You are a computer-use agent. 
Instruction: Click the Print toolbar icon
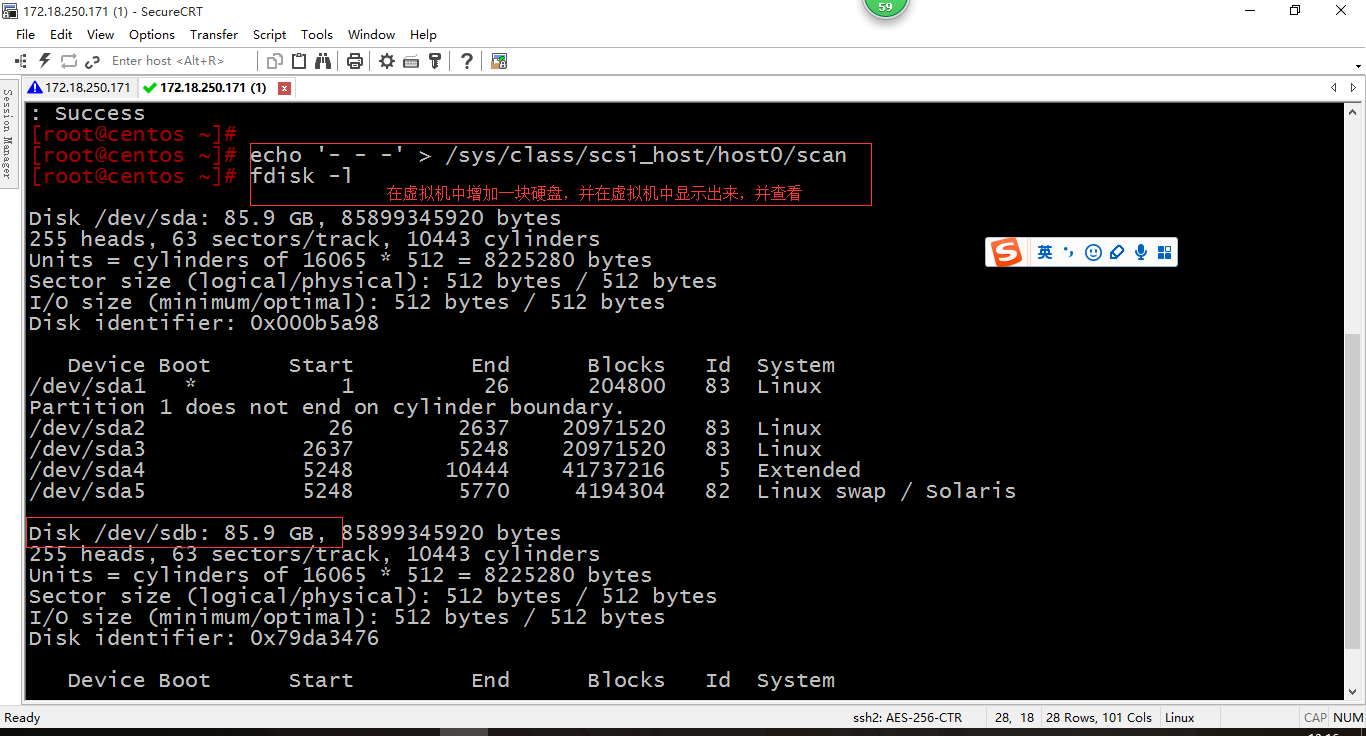click(x=354, y=61)
